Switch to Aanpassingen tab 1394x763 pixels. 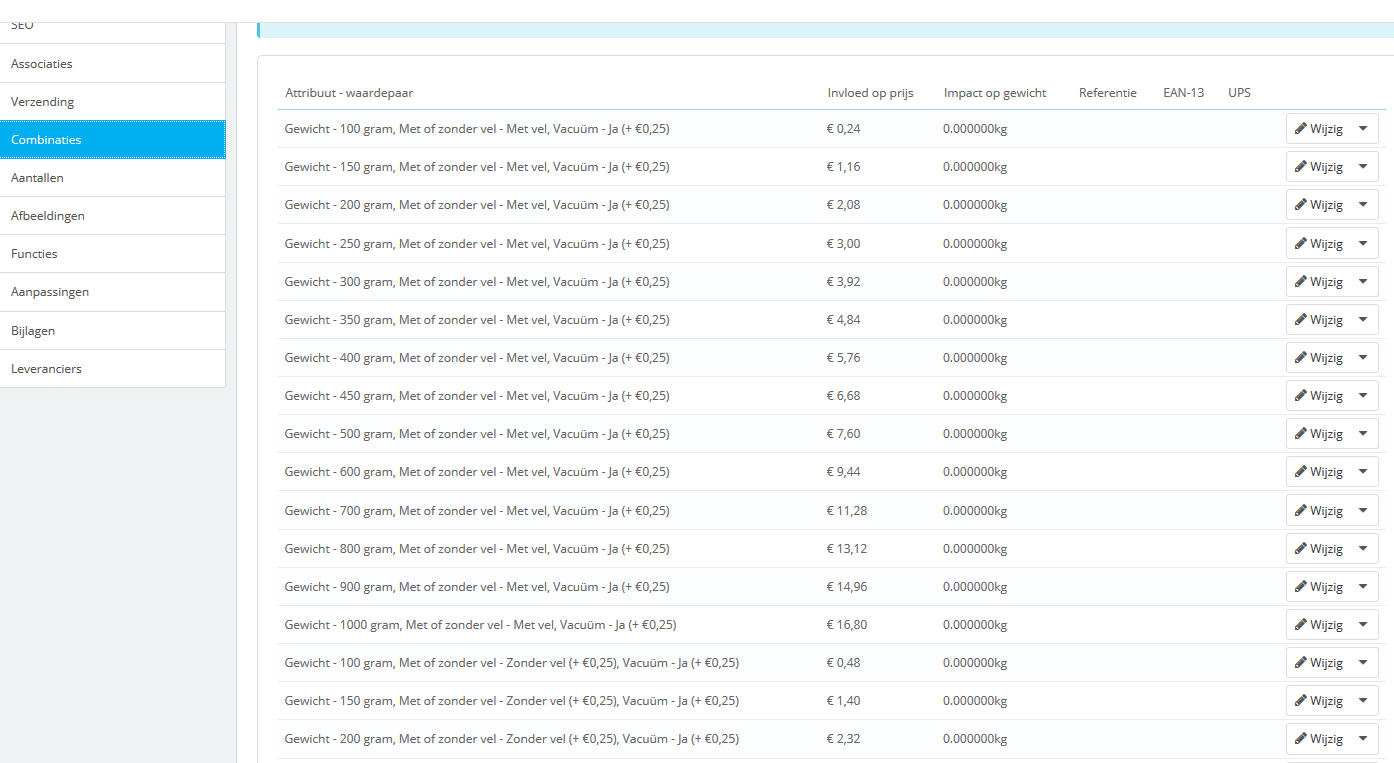tap(112, 291)
